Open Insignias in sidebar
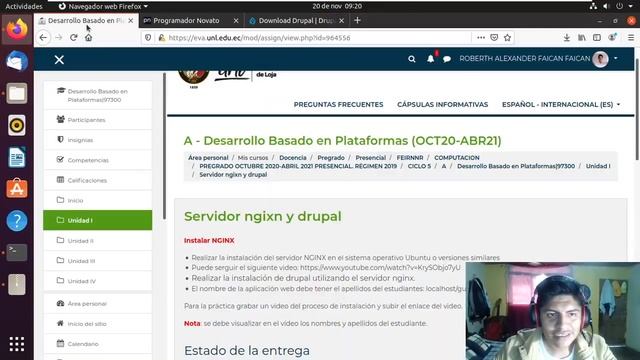This screenshot has height=360, width=640. point(98,140)
